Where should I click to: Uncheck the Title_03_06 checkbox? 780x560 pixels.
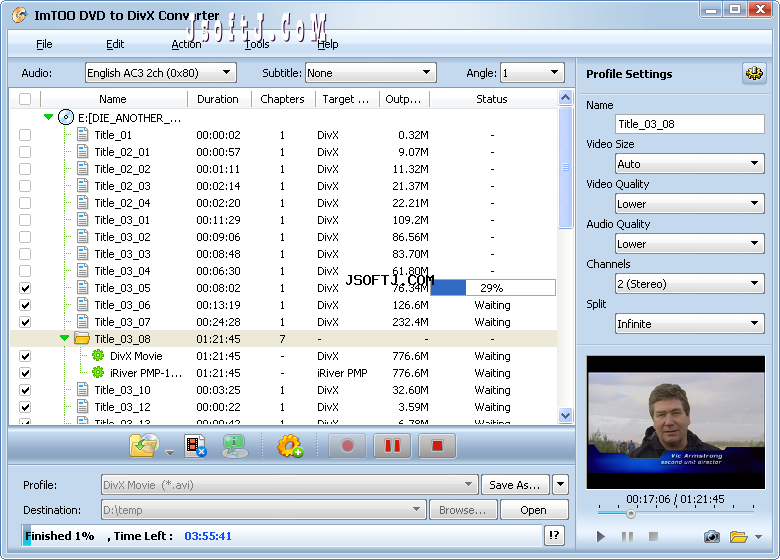pos(25,305)
